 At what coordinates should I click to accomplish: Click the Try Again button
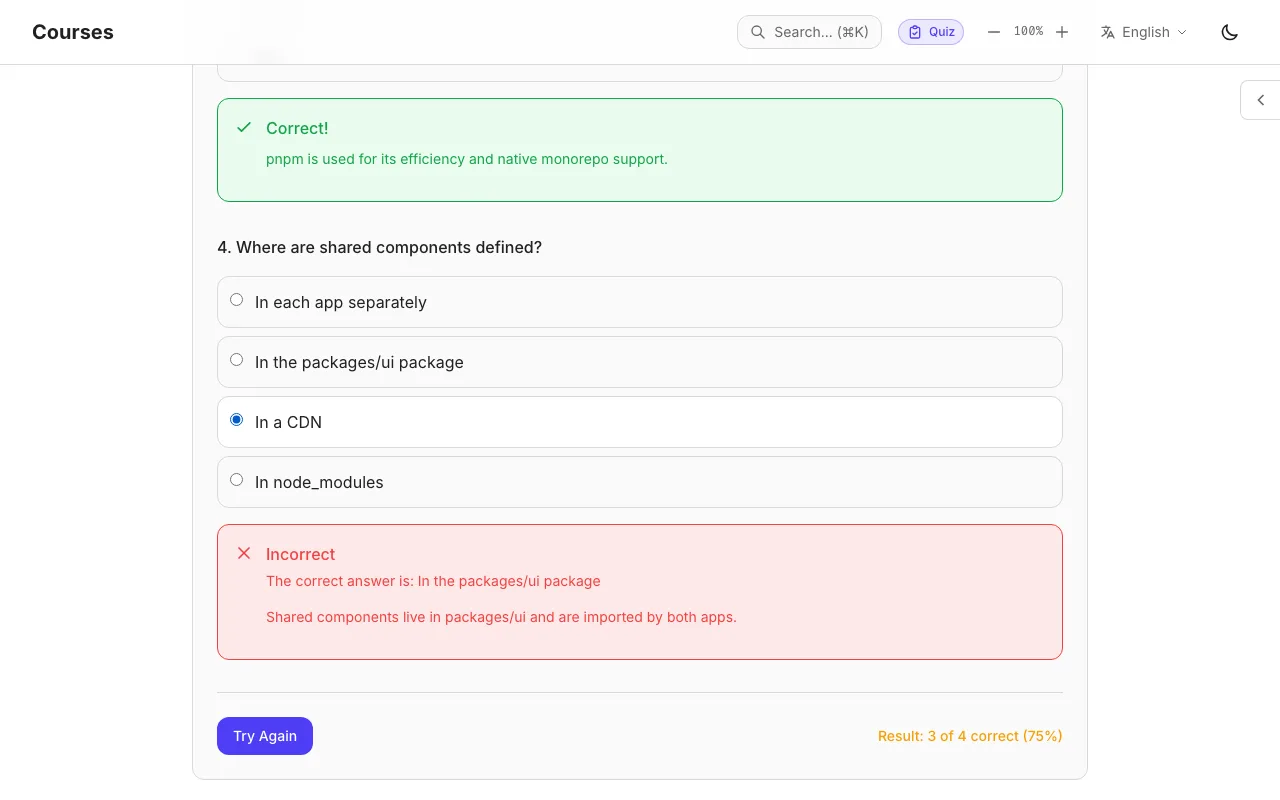pyautogui.click(x=265, y=736)
